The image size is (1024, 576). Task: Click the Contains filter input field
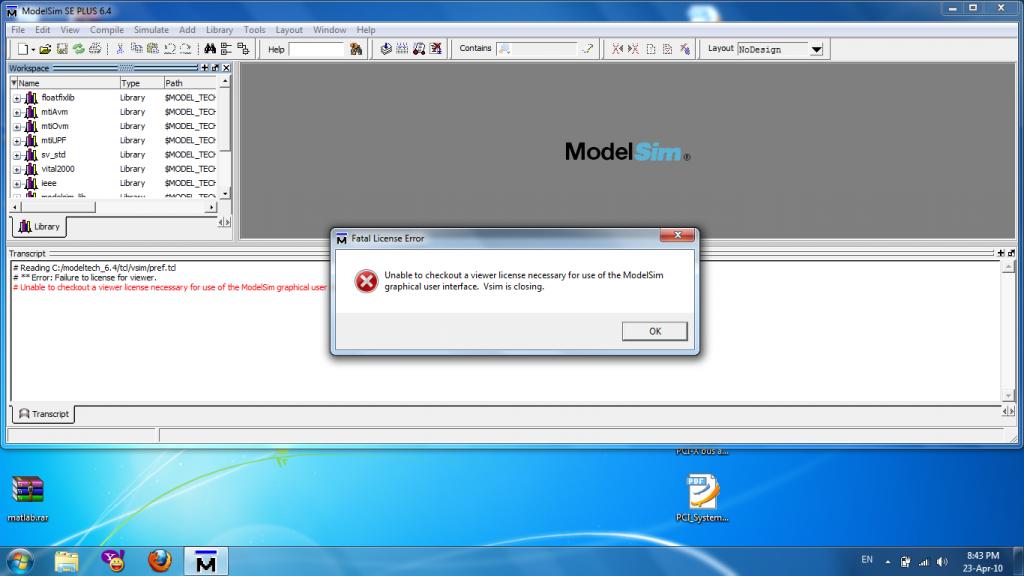[x=537, y=49]
